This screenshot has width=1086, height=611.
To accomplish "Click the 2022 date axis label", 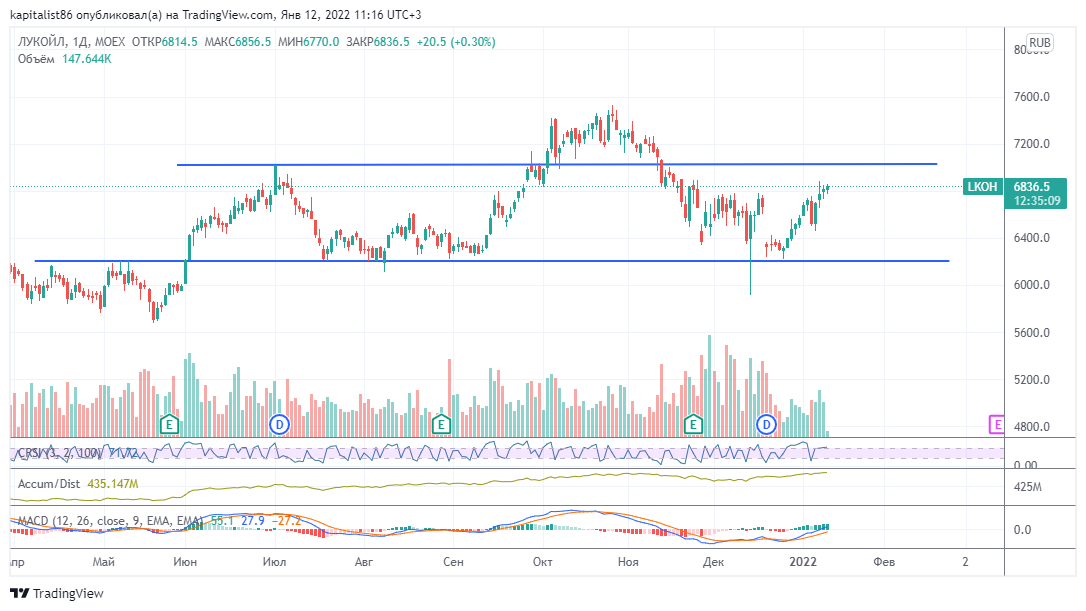I will tap(803, 561).
